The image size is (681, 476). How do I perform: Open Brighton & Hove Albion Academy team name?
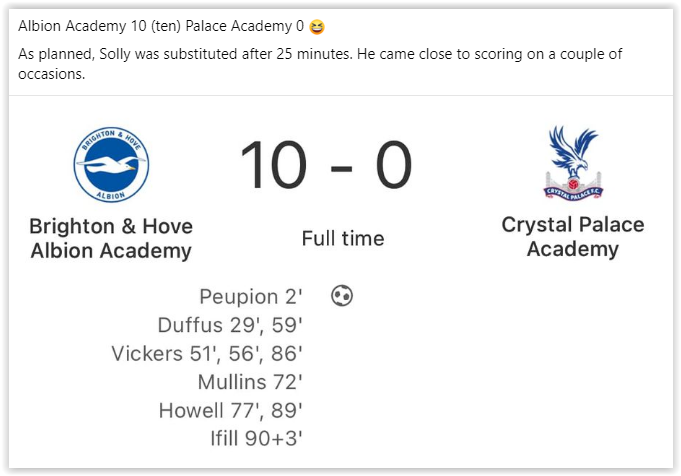point(111,238)
